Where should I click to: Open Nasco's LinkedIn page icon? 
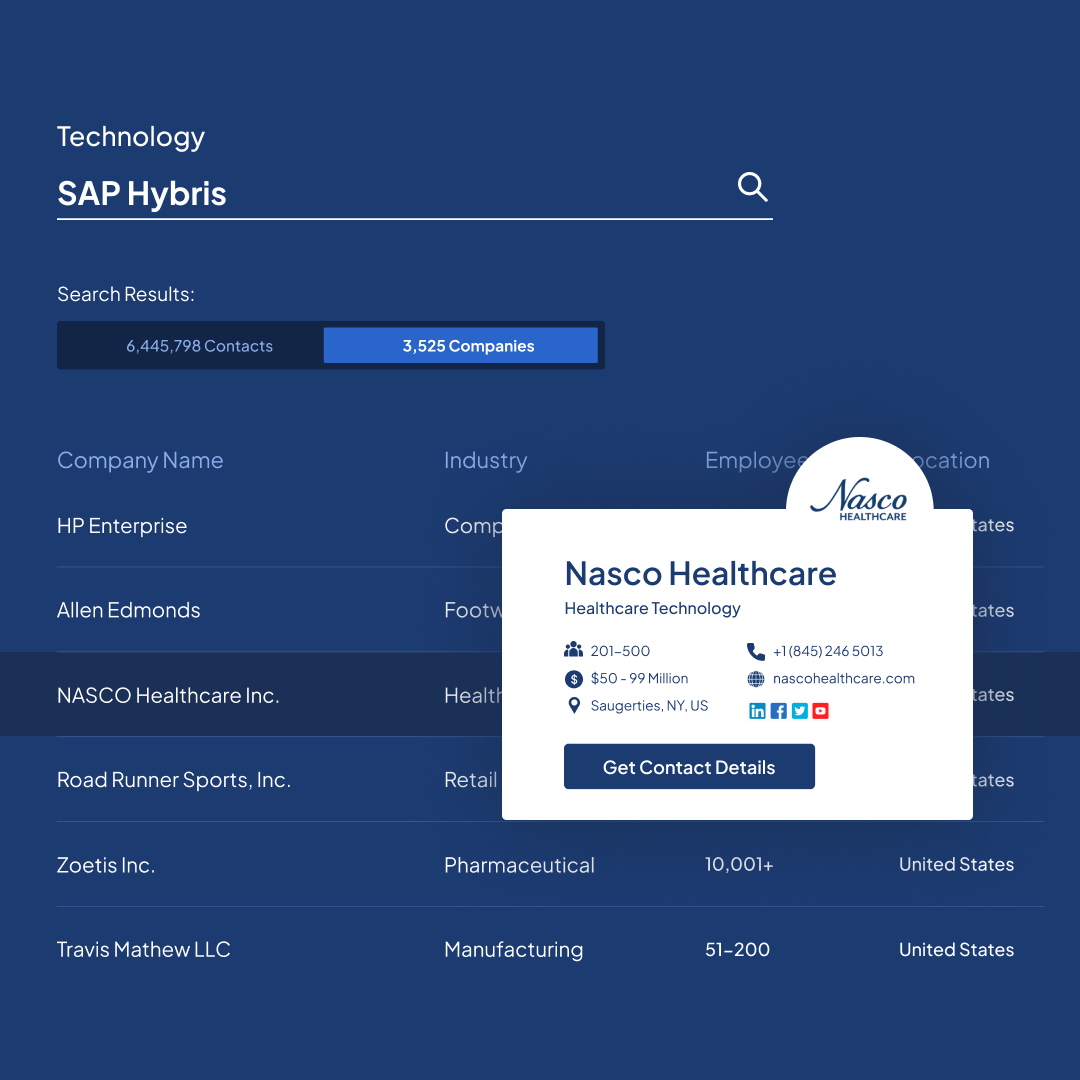tap(757, 711)
